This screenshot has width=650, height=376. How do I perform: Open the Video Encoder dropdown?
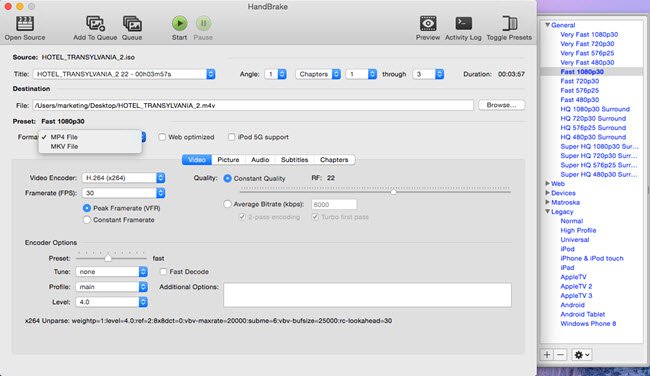click(x=124, y=178)
